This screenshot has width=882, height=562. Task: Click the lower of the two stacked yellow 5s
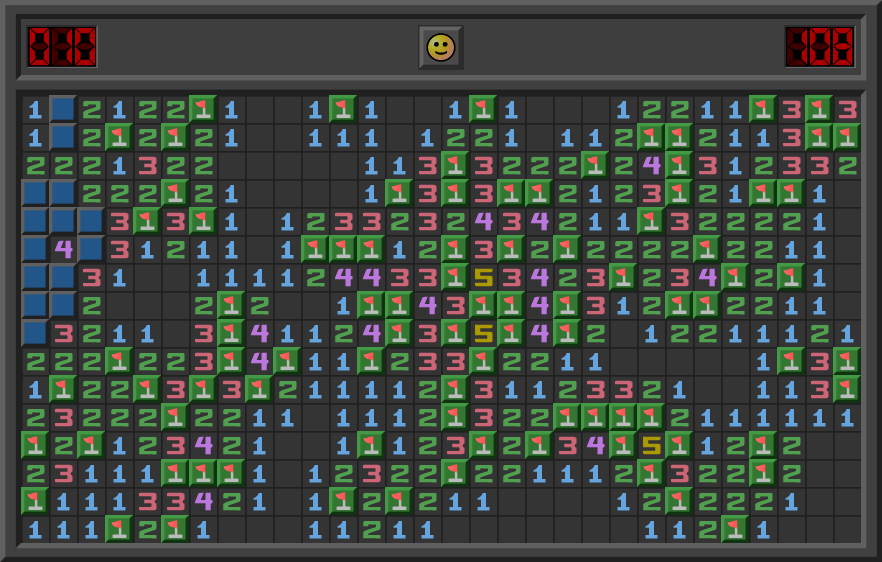484,333
